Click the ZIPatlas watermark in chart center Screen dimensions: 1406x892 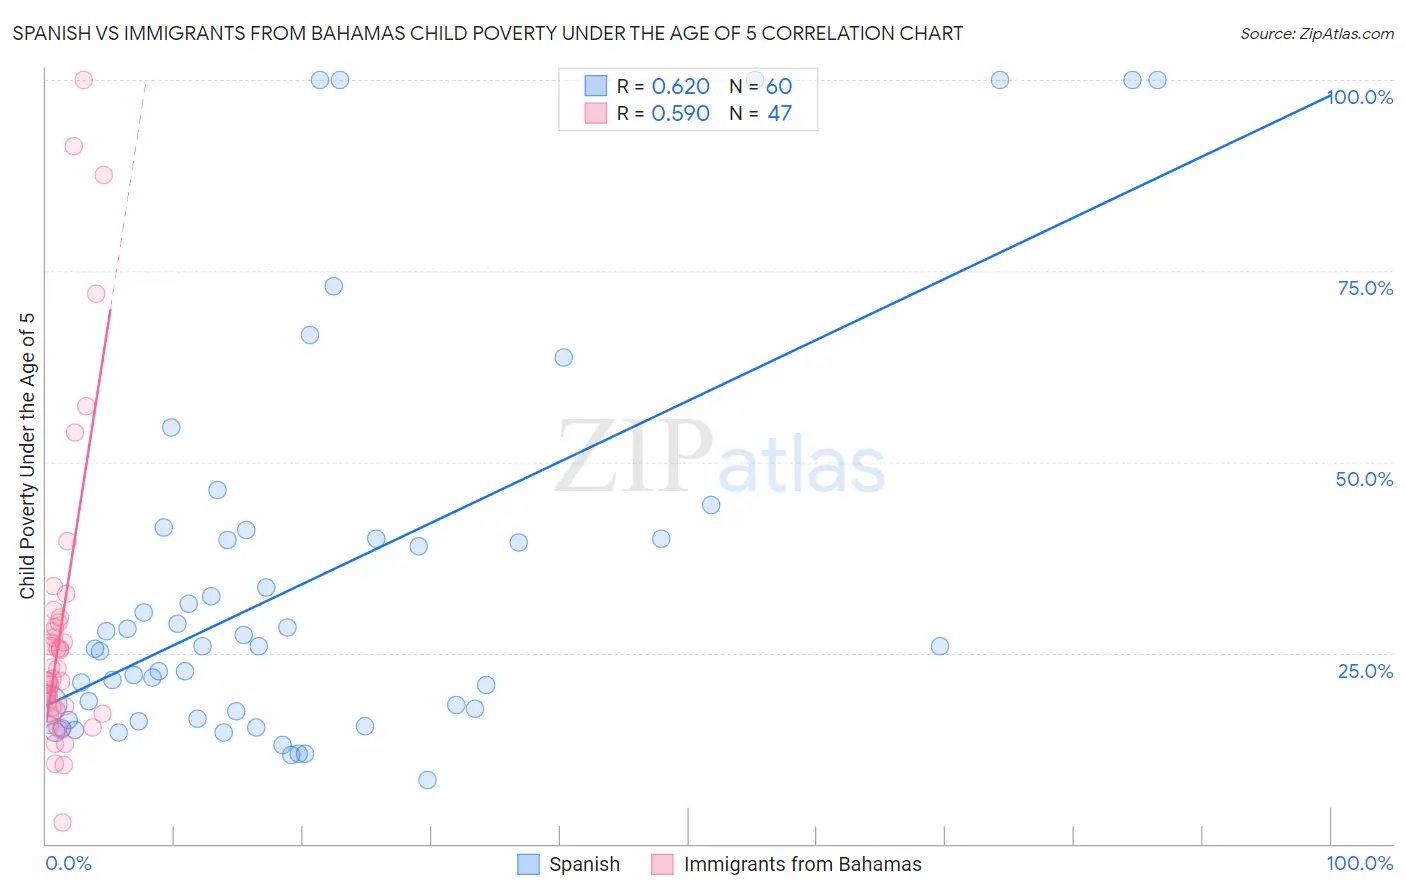pyautogui.click(x=720, y=458)
